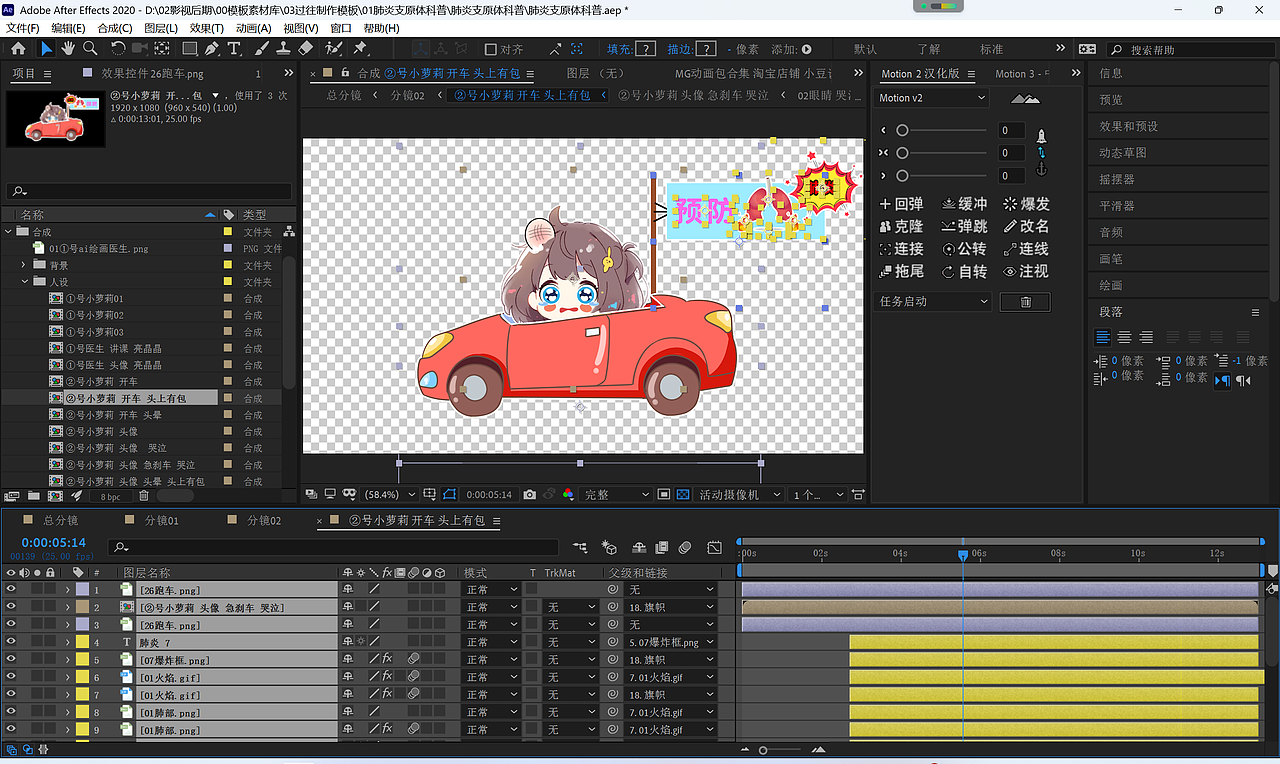Click the first Motion v2 easing slider handle
1280x764 pixels.
(x=902, y=130)
